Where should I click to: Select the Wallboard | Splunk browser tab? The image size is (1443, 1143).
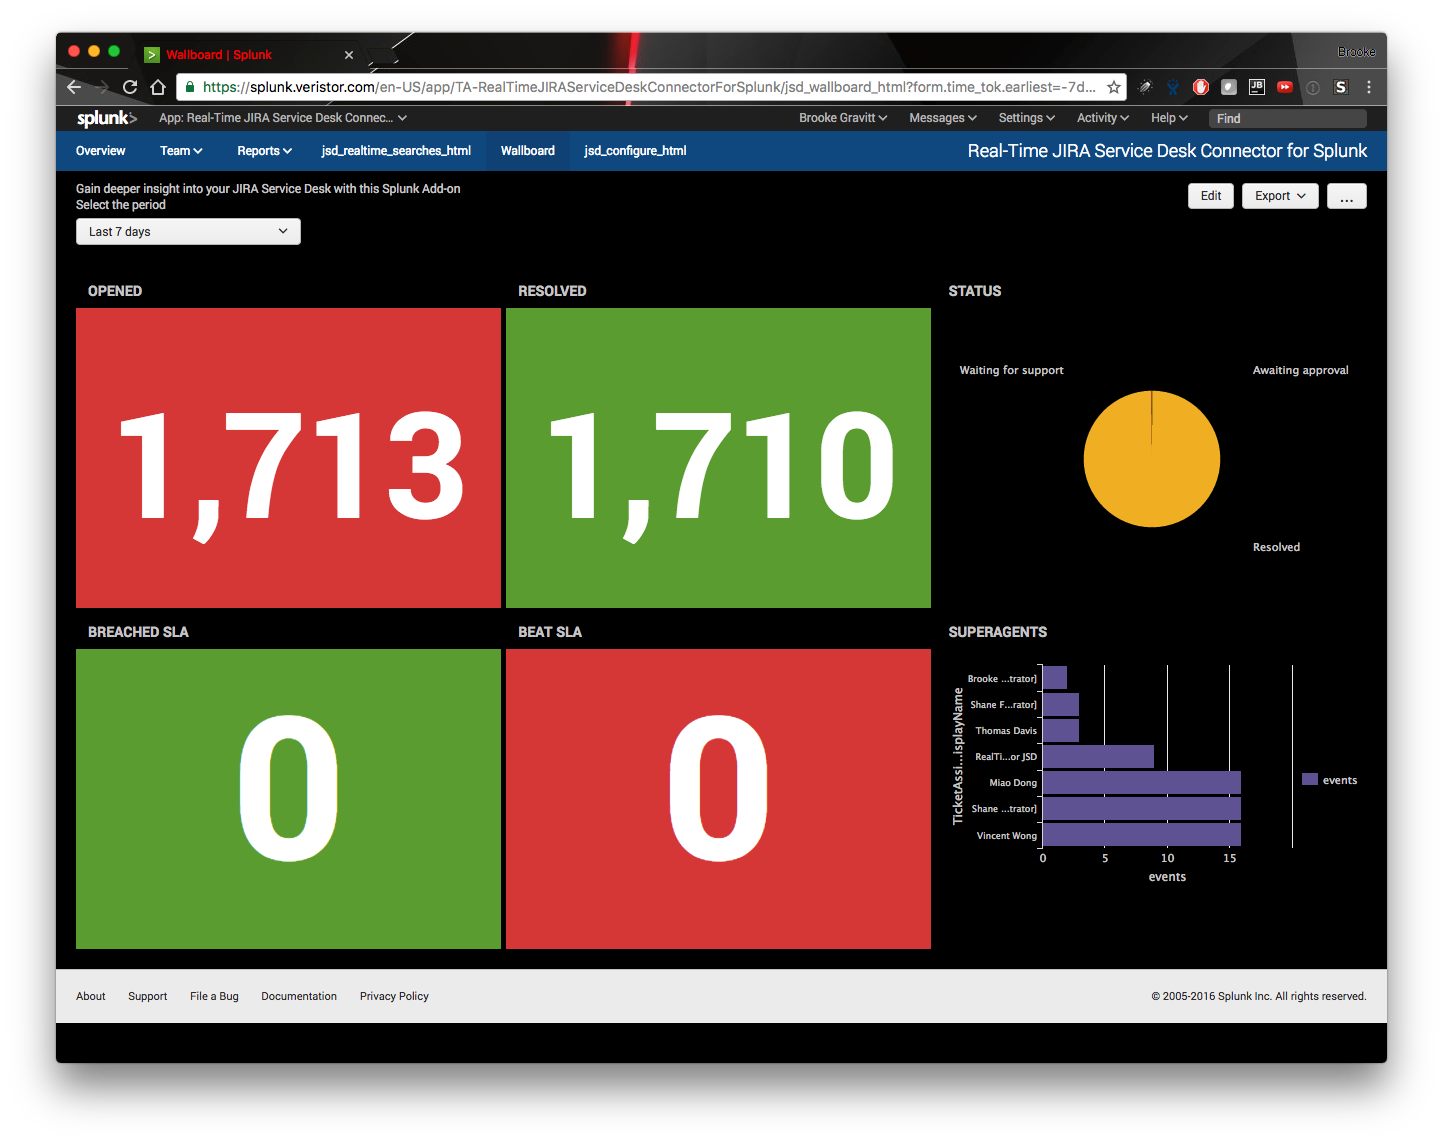click(x=250, y=55)
